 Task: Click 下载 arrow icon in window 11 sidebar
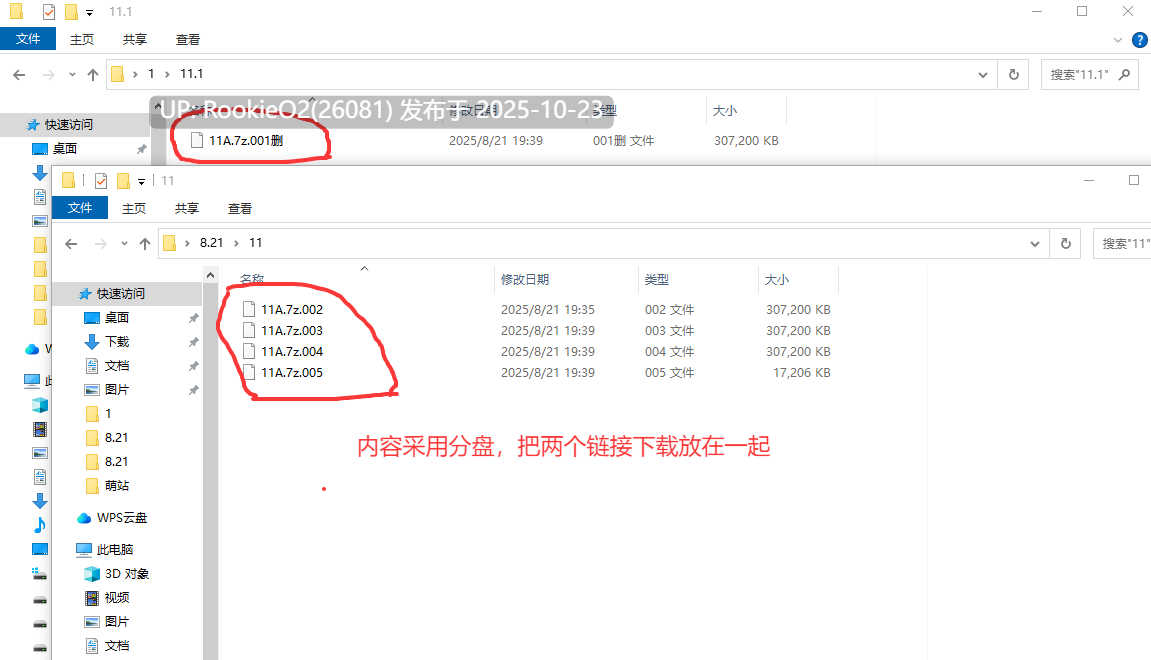92,342
